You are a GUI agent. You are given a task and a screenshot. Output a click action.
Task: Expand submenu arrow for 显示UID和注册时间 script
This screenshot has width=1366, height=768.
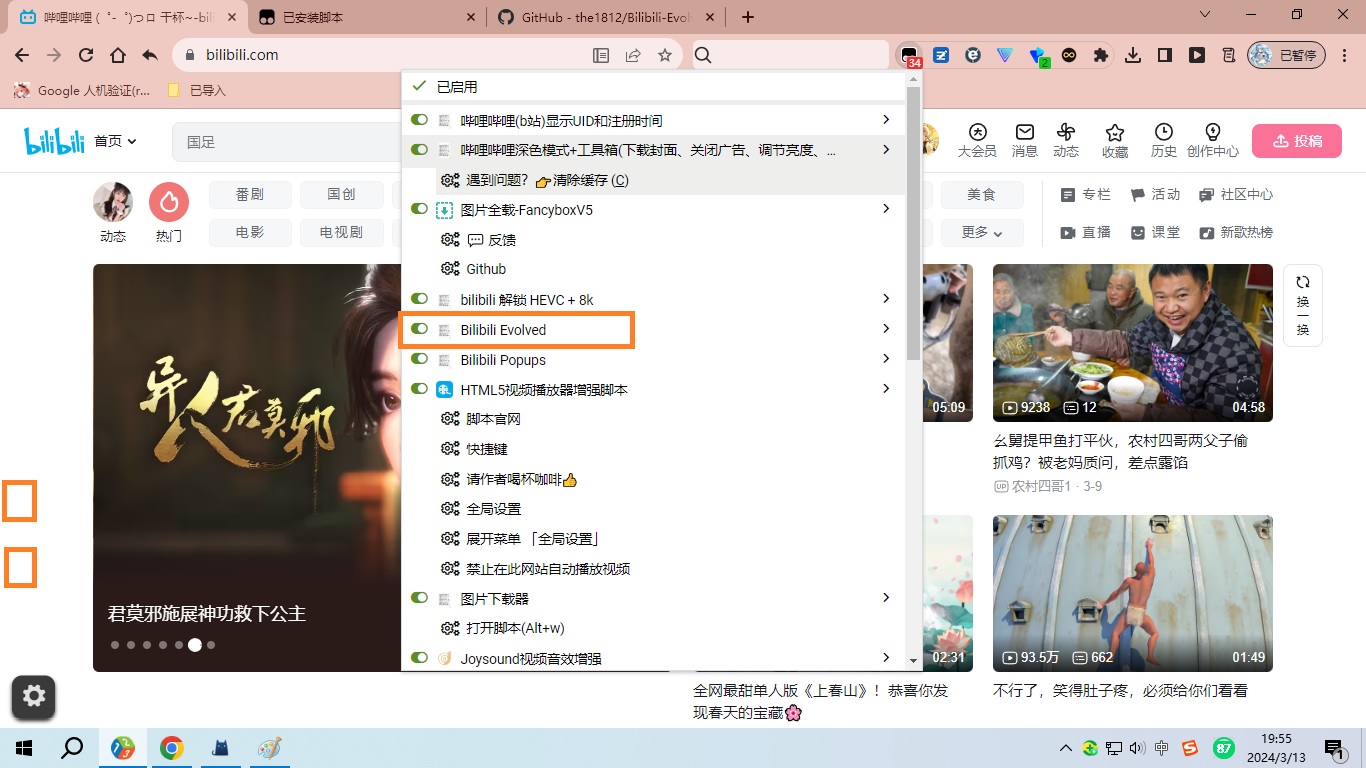click(886, 120)
